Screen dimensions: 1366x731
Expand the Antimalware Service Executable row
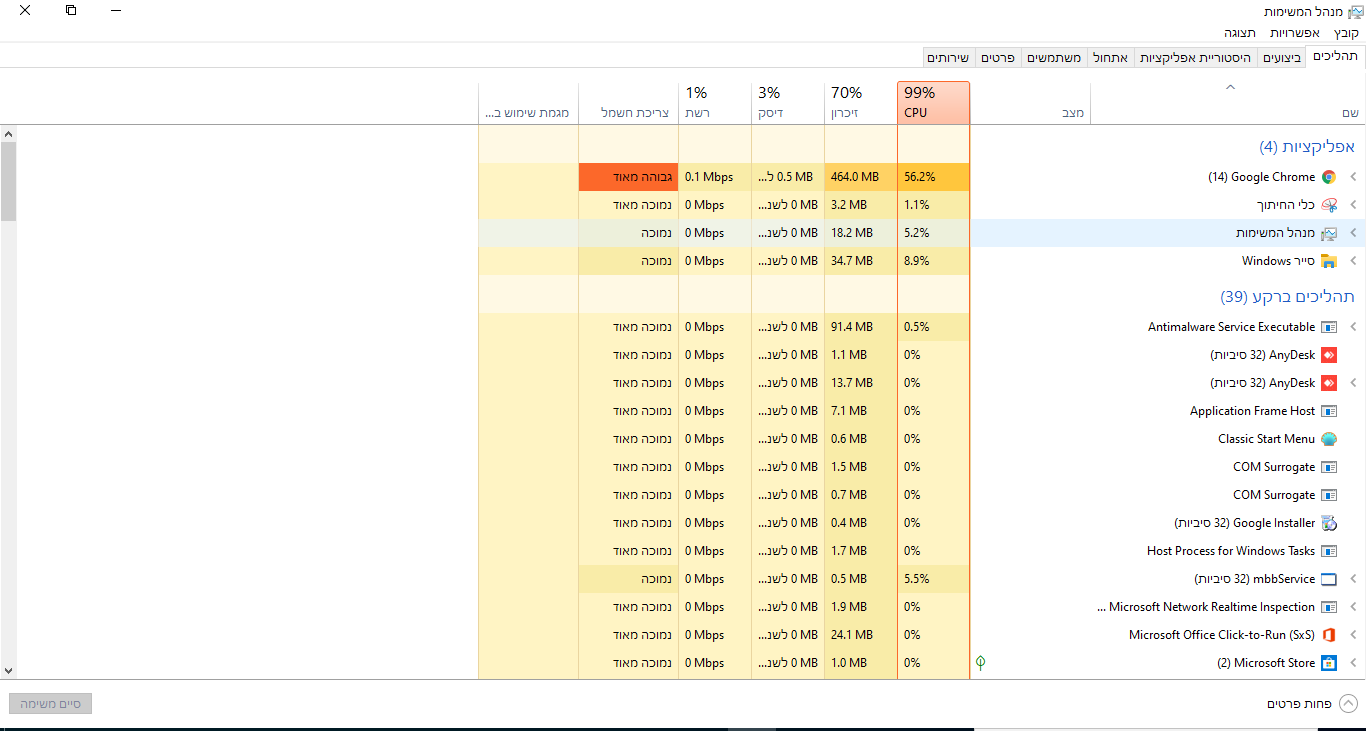click(1353, 327)
